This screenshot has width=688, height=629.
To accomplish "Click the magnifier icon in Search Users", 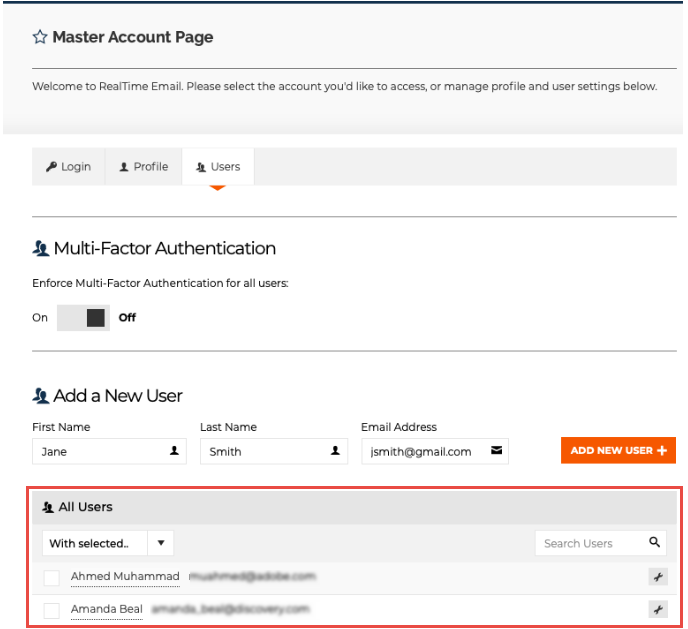I will tap(655, 543).
